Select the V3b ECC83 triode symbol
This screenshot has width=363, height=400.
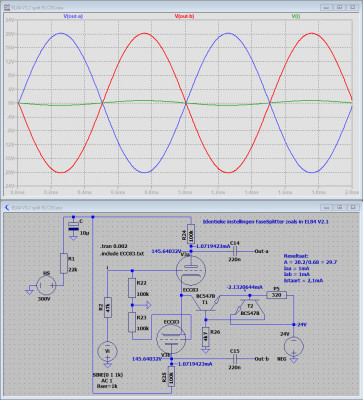(171, 338)
